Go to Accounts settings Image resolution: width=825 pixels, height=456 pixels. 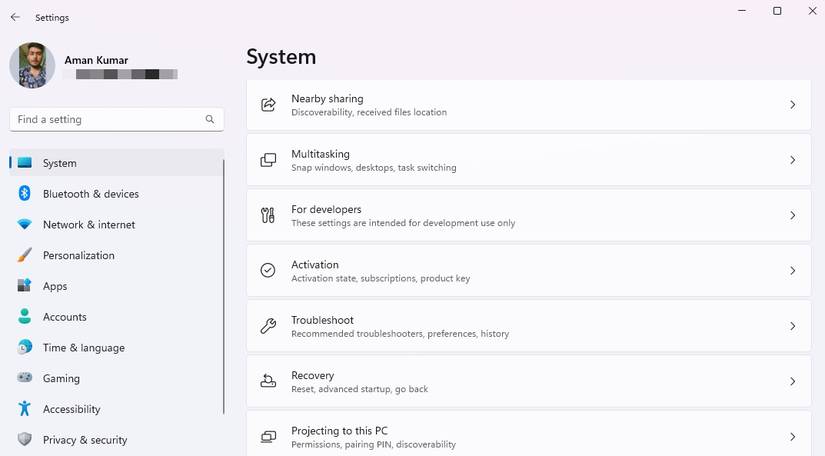64,317
